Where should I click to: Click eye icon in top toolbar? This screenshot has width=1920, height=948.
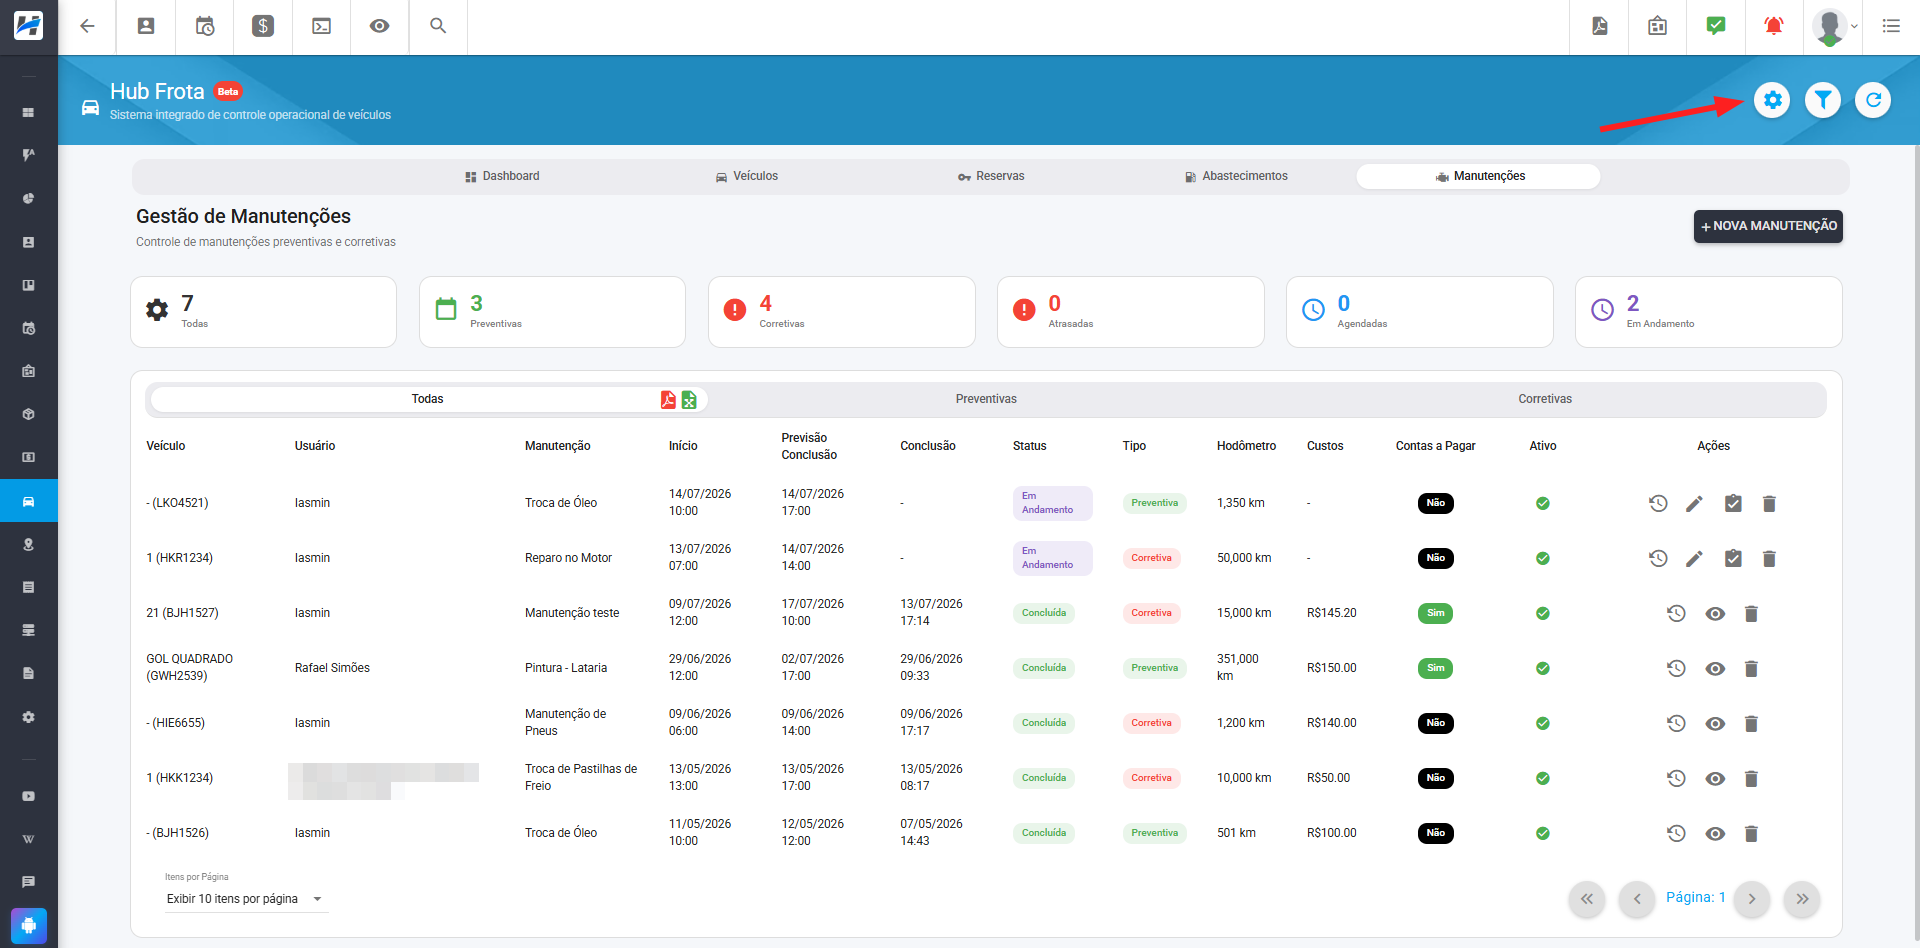pyautogui.click(x=379, y=26)
